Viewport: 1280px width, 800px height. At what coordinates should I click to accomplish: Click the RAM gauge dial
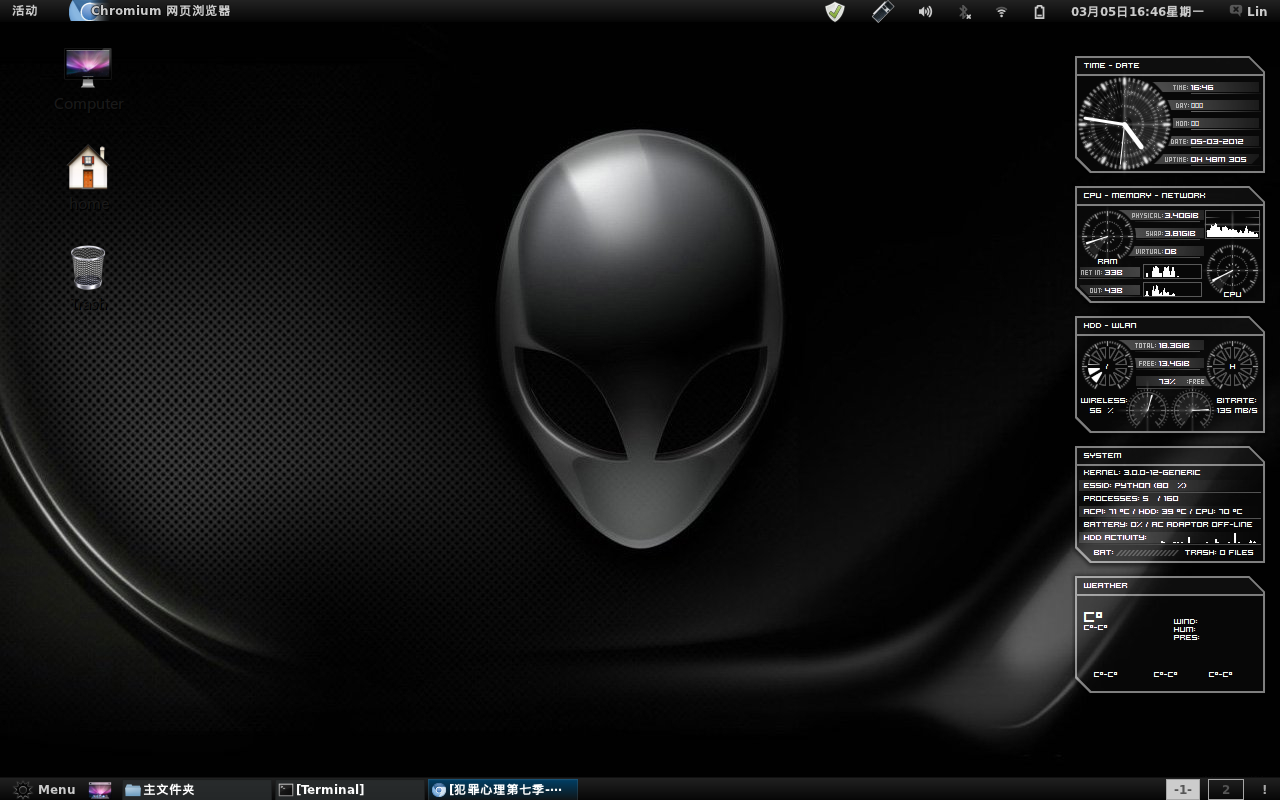click(x=1106, y=236)
